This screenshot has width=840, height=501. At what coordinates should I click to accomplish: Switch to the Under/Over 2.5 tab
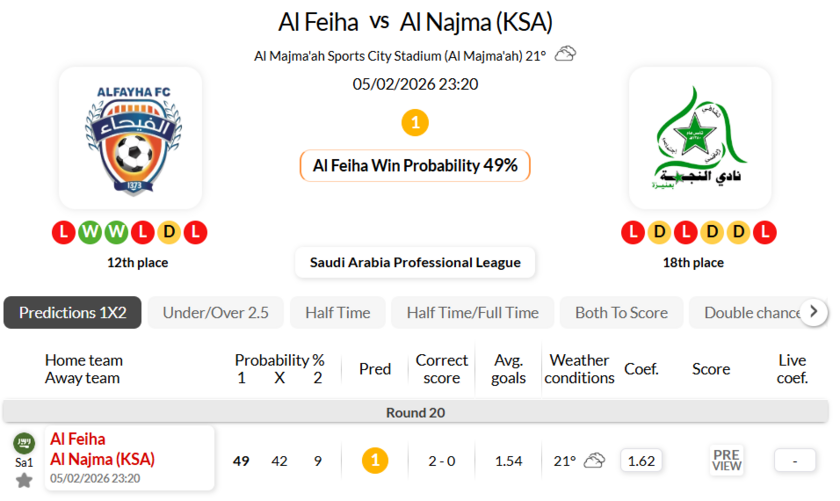pos(216,313)
